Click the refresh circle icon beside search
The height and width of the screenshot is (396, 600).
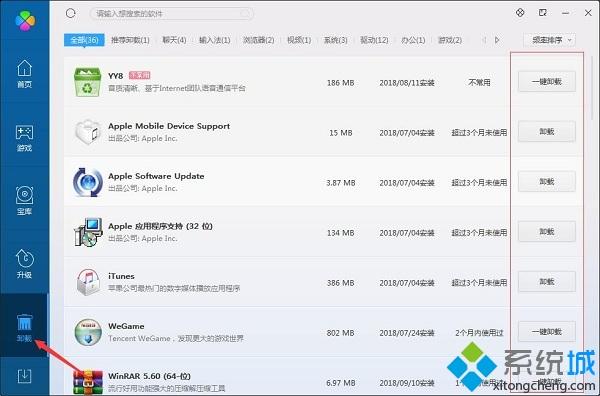pos(70,13)
